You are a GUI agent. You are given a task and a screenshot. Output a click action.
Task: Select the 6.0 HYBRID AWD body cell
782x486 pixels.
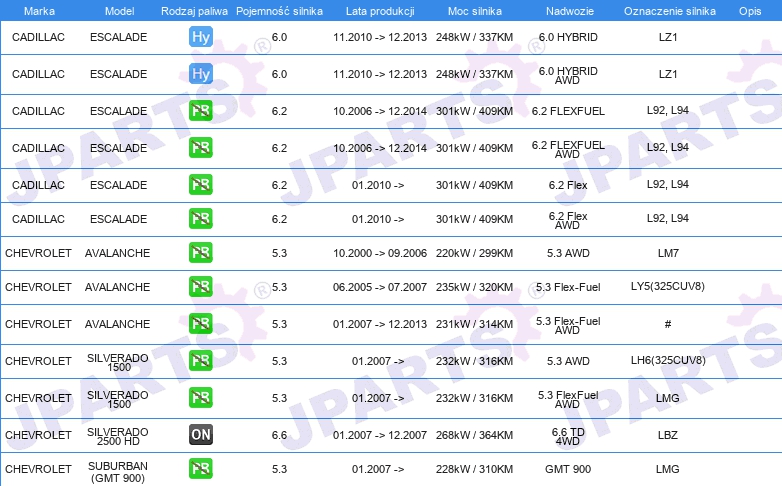click(x=568, y=75)
